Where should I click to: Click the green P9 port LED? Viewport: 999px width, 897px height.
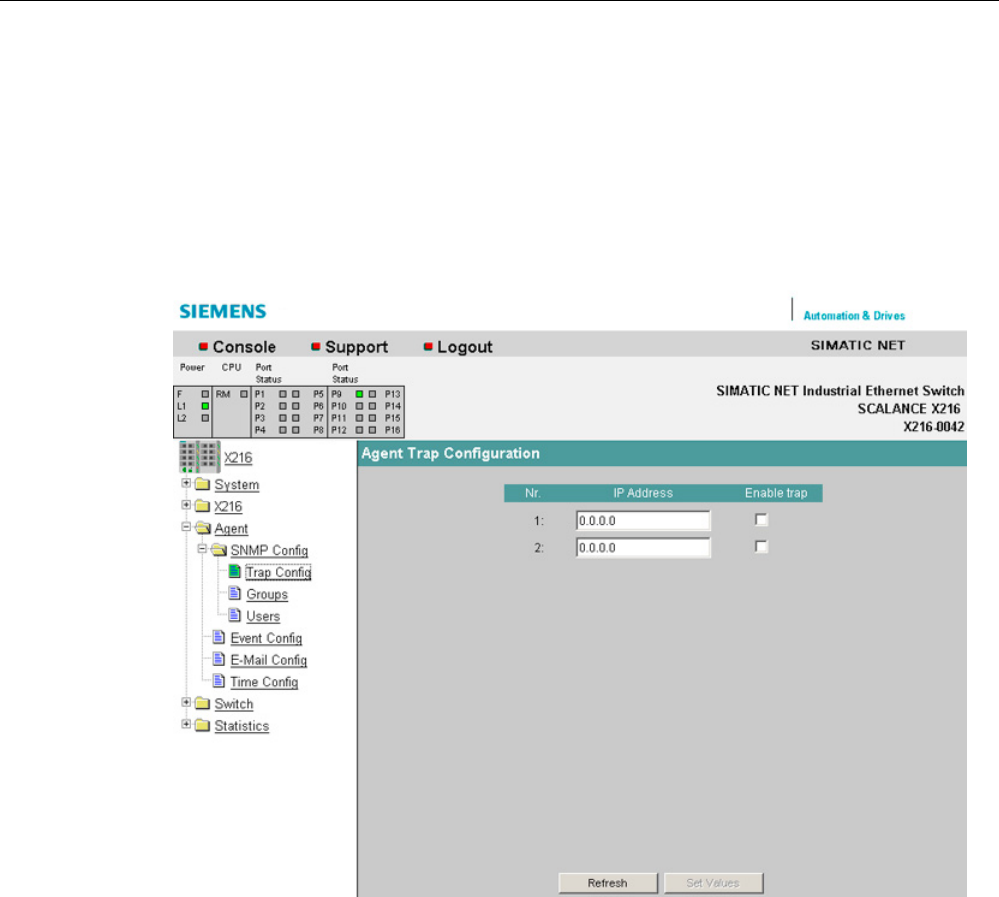point(359,394)
